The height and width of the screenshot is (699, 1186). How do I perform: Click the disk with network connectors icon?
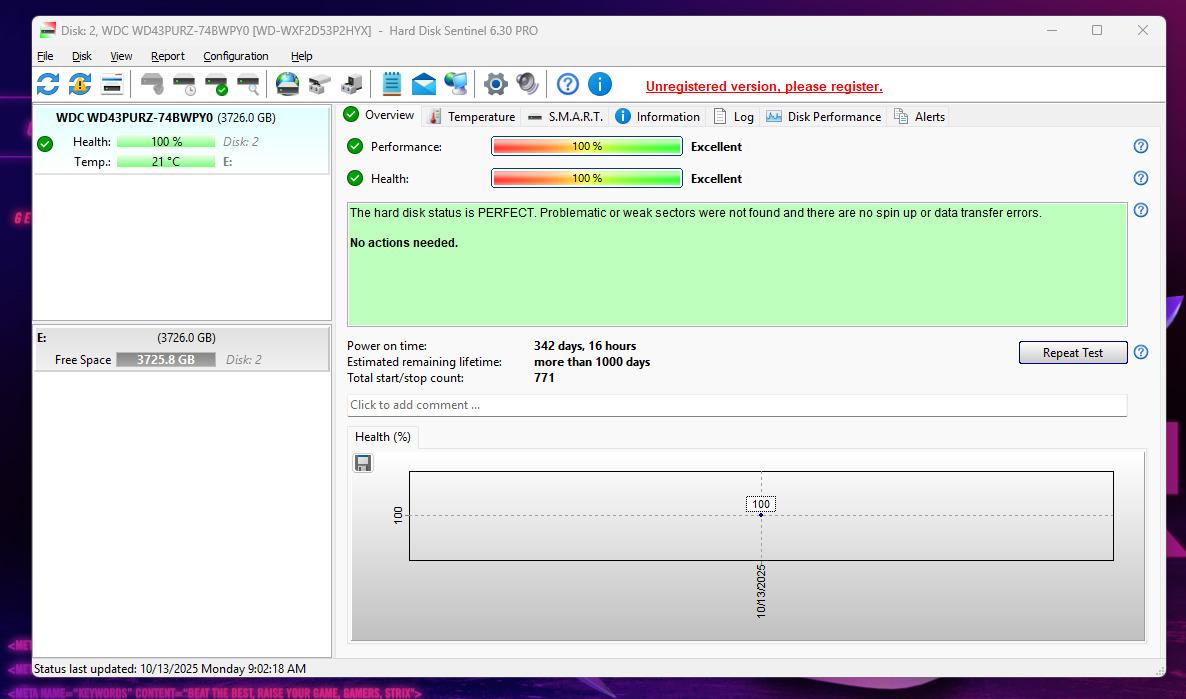319,84
